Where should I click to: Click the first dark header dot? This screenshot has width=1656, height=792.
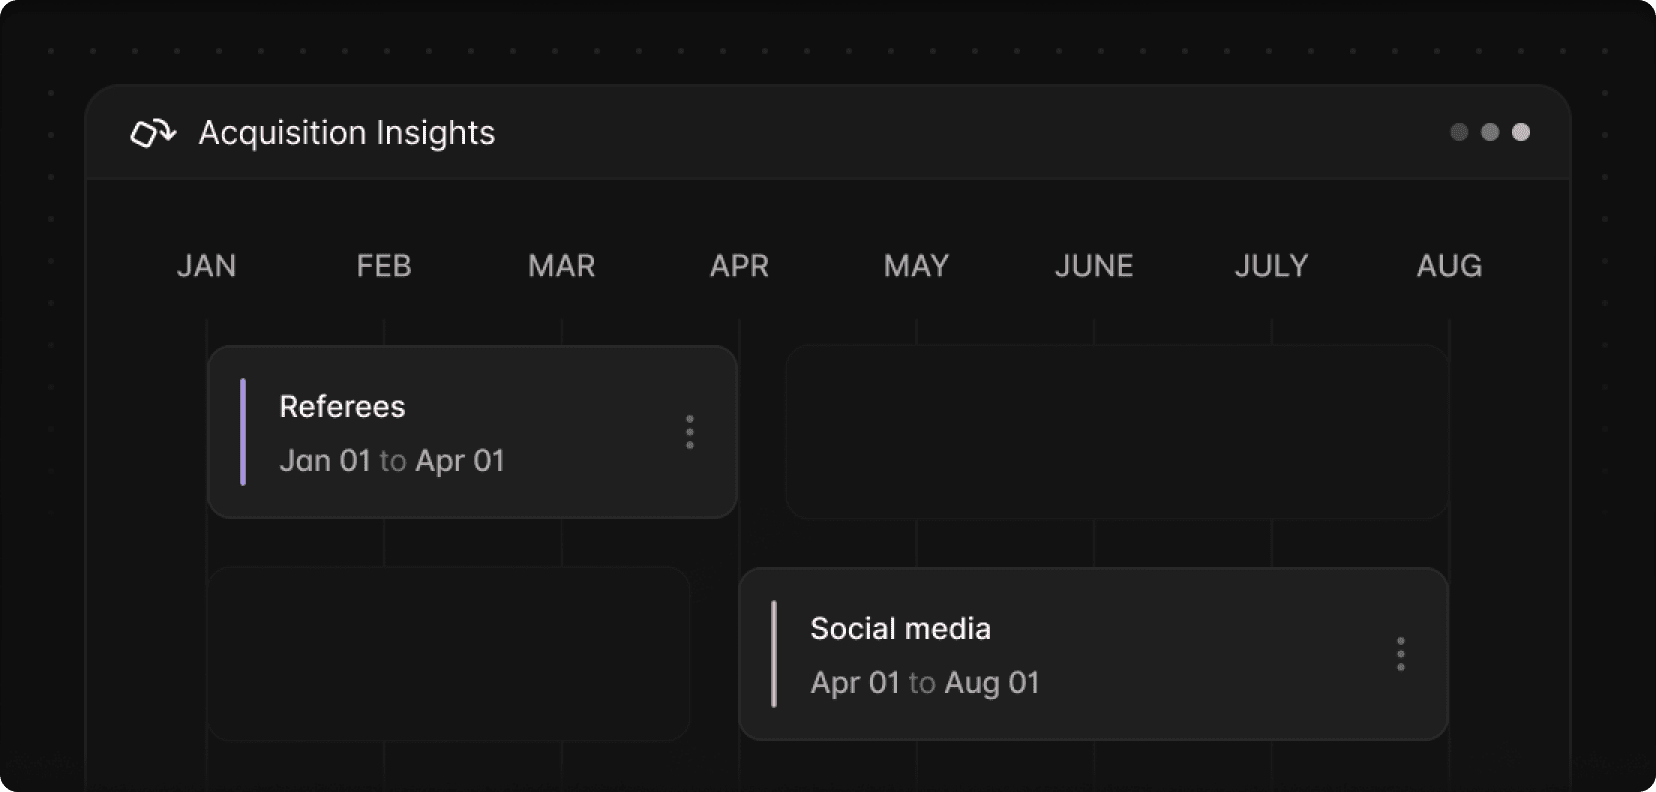coord(1459,132)
